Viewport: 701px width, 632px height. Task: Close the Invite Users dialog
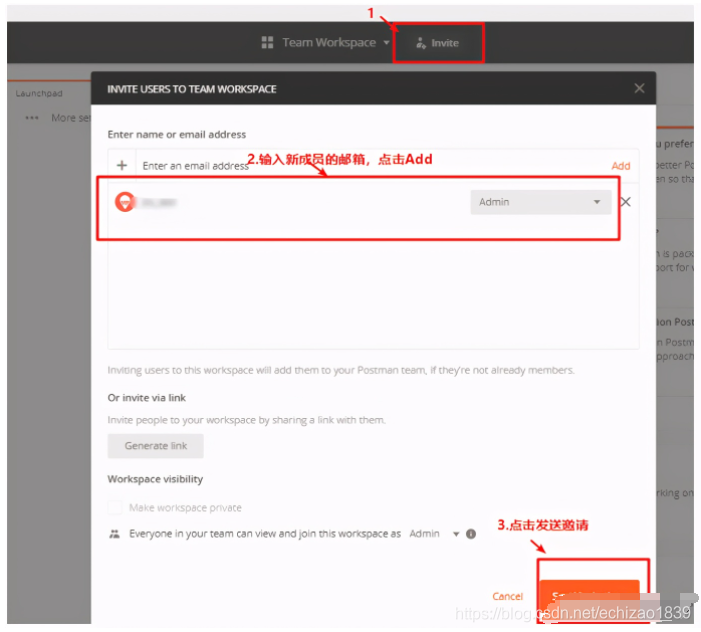coord(639,88)
